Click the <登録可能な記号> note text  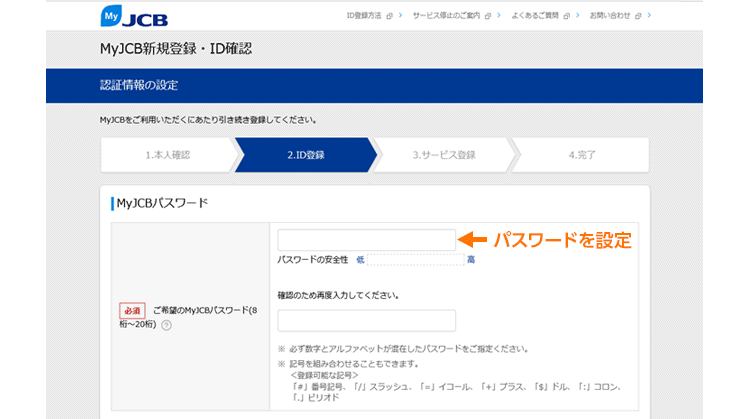click(324, 375)
